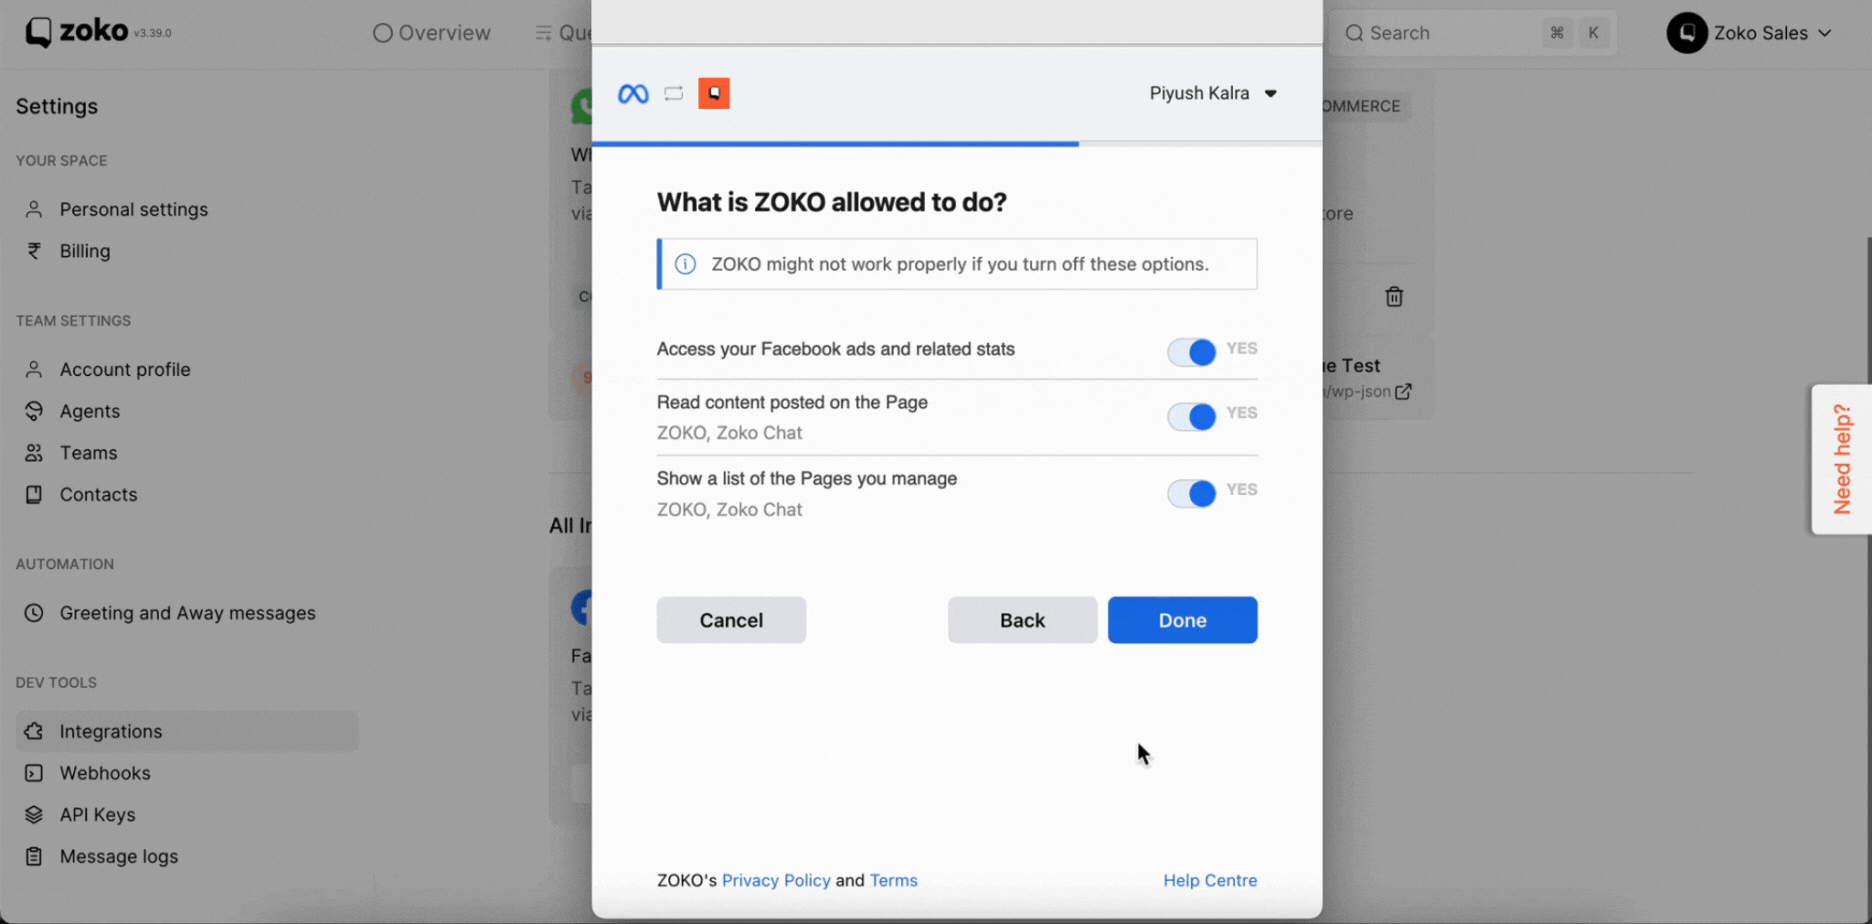Click the Account profile icon

pos(34,369)
